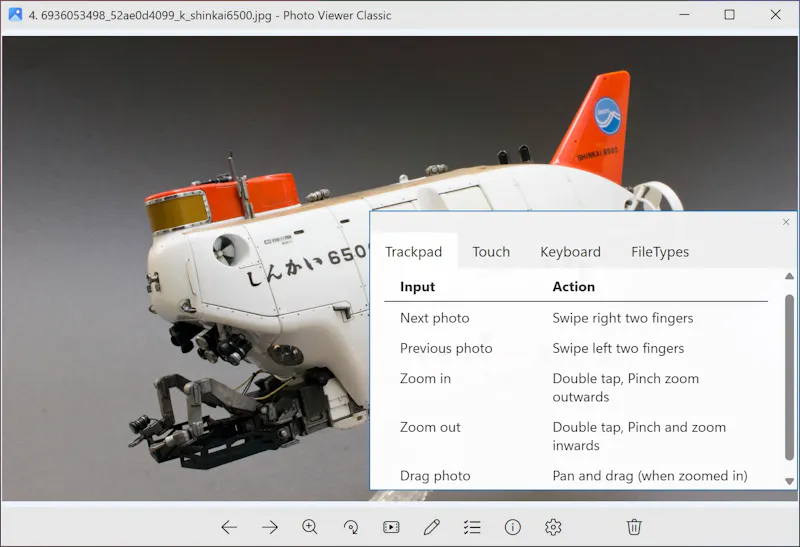The image size is (800, 547).
Task: Click the 'Input' column header
Action: [417, 287]
